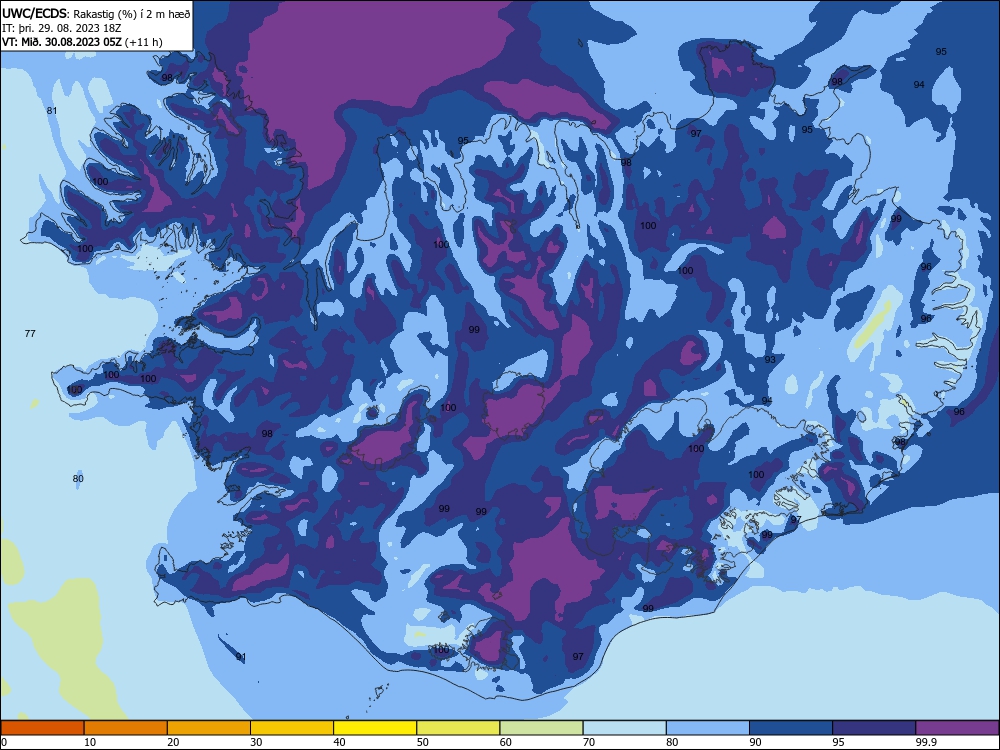Click the '10' legend tick label
1000x750 pixels.
pyautogui.click(x=90, y=742)
